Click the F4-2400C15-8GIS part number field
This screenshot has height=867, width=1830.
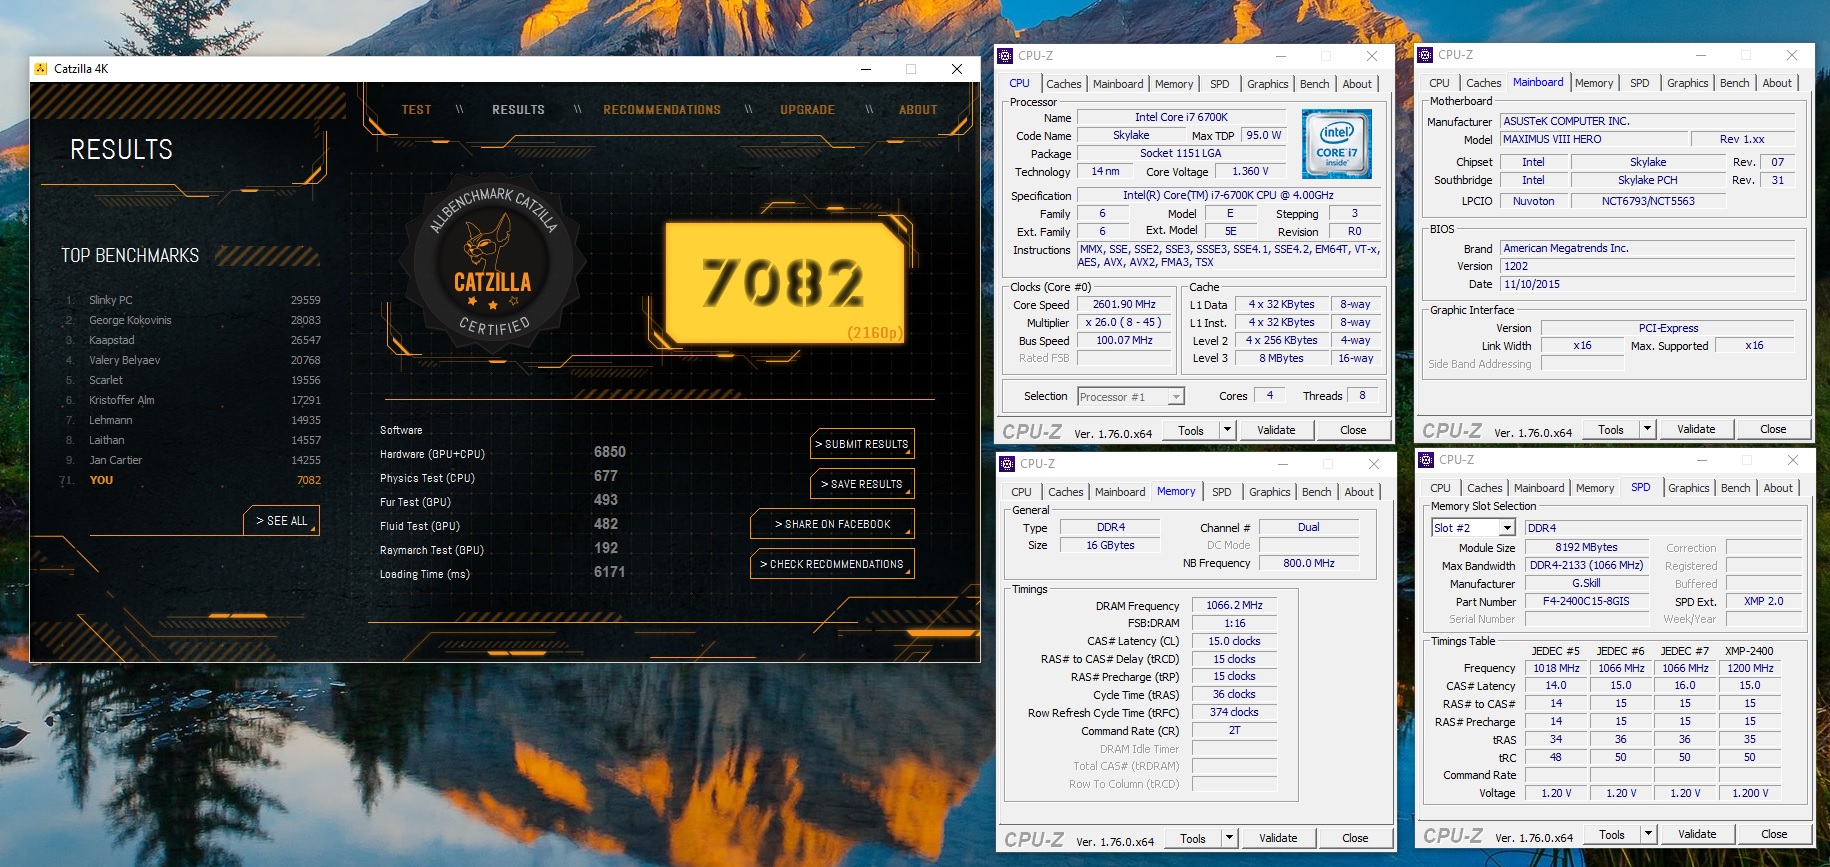pyautogui.click(x=1586, y=601)
